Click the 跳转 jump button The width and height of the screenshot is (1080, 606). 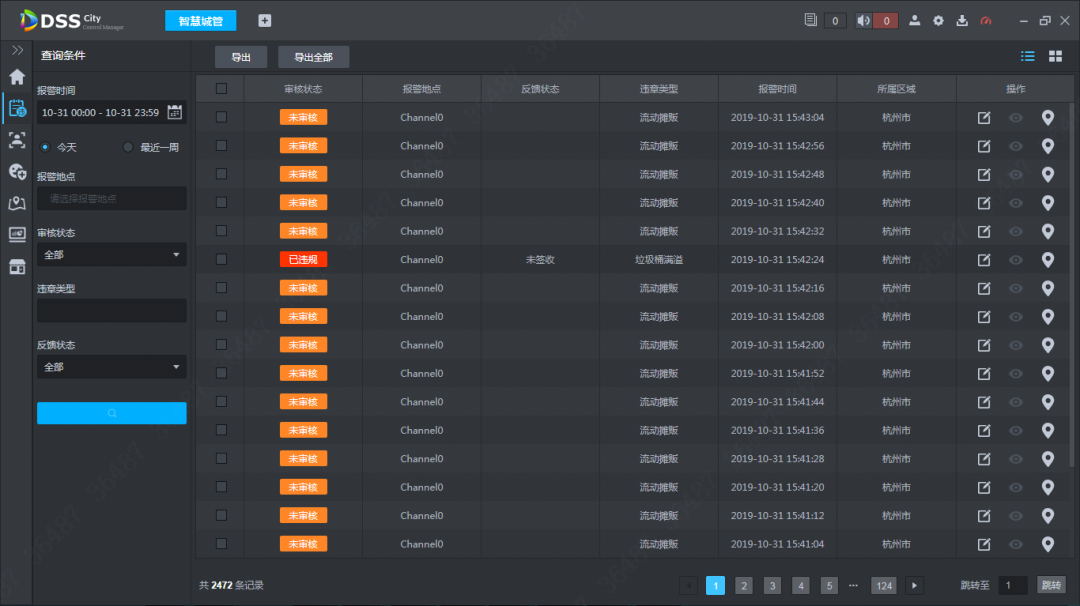pos(1051,585)
